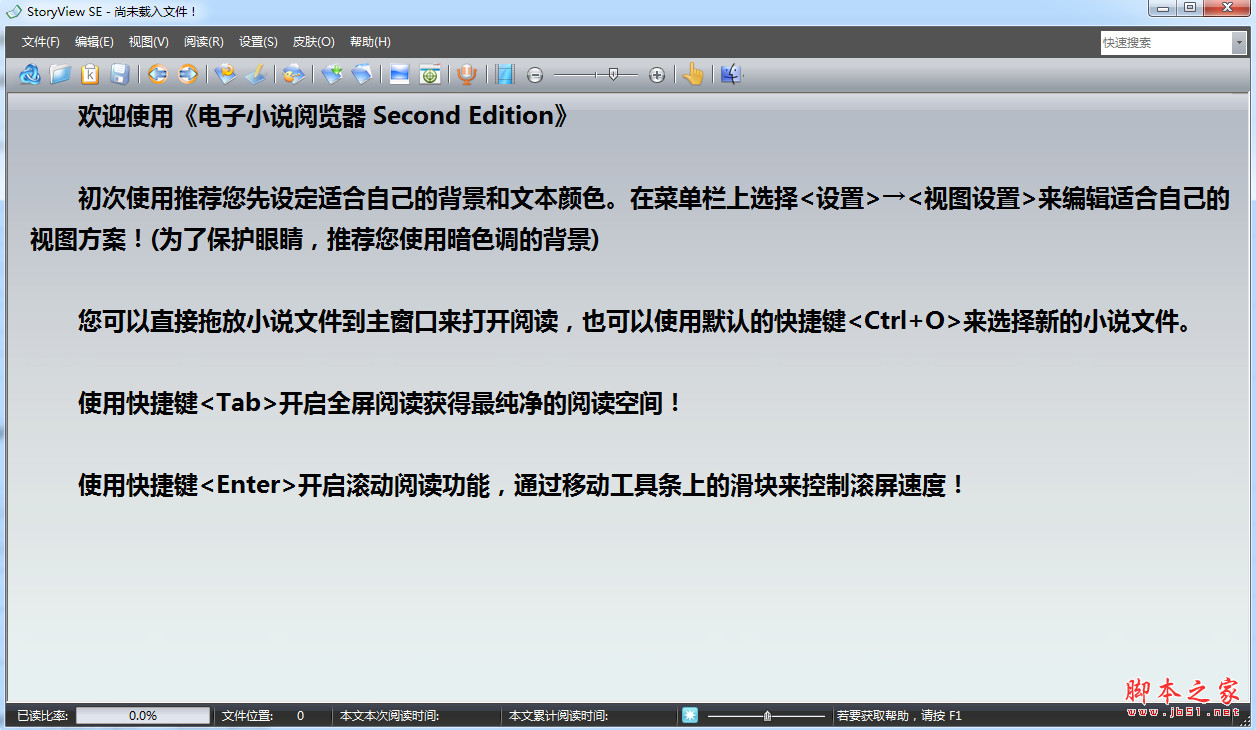Image resolution: width=1256 pixels, height=730 pixels.
Task: Click the floppy disk save icon
Action: click(x=119, y=74)
